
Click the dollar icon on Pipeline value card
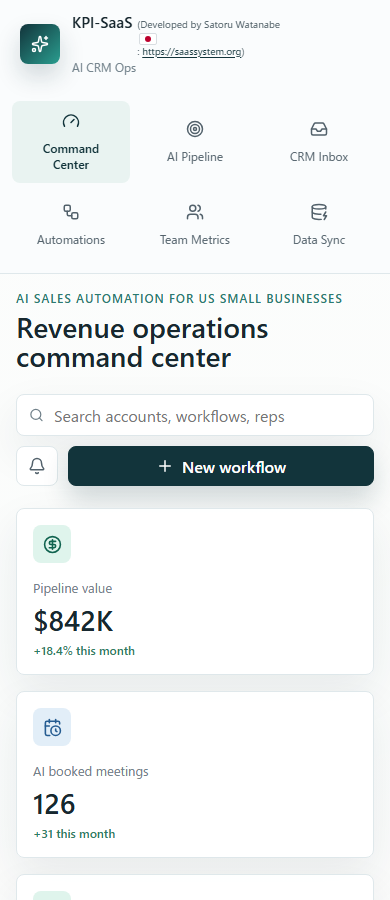click(x=52, y=544)
